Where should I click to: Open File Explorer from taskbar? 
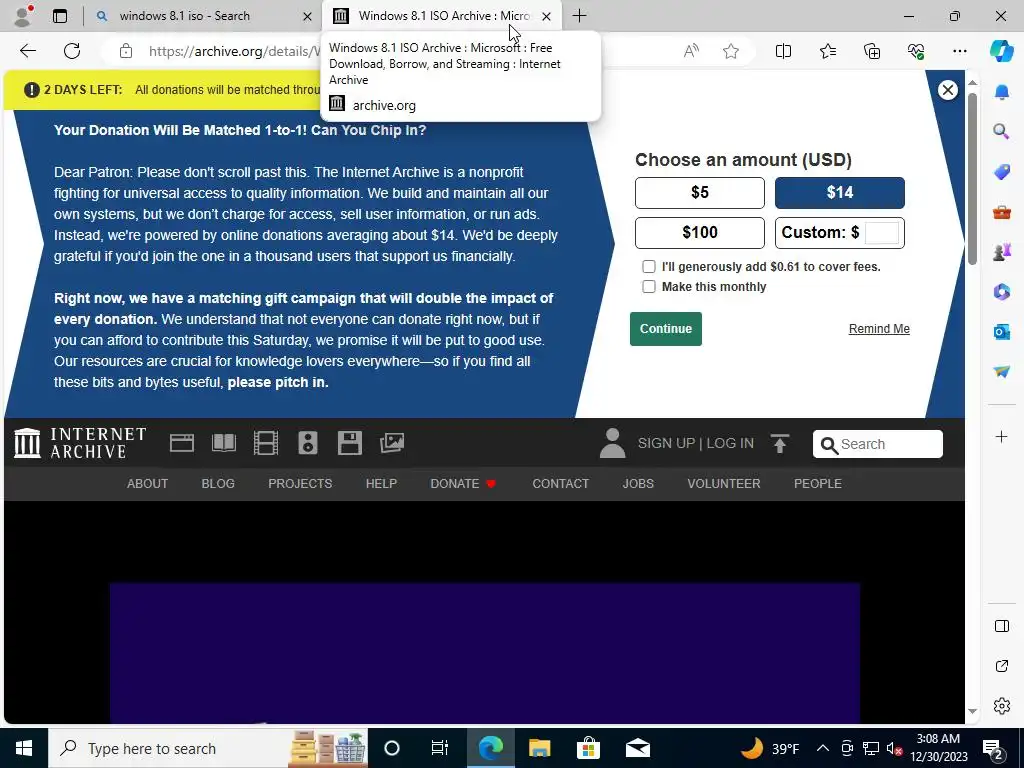539,748
